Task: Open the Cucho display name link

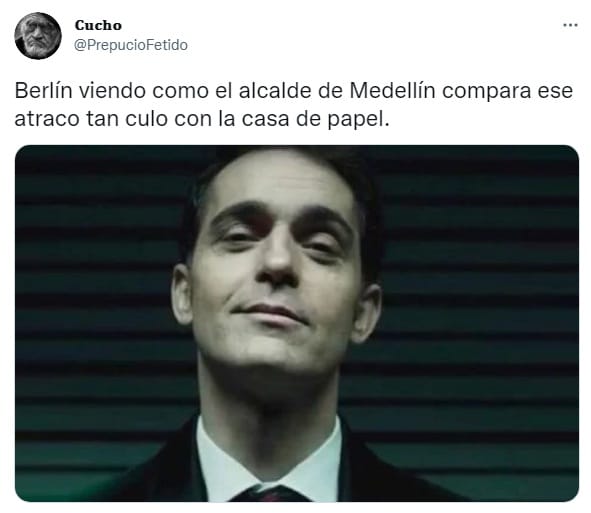Action: click(98, 25)
